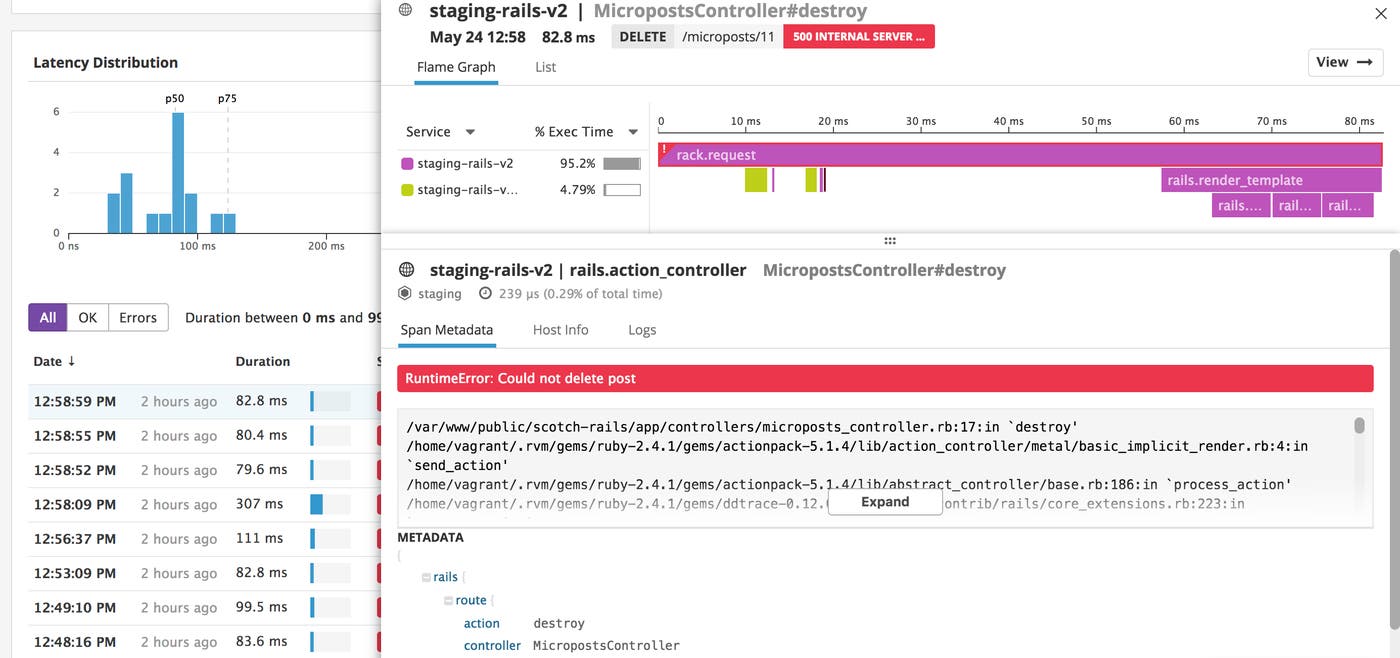This screenshot has width=1400, height=658.
Task: Click the panel resize grip between trace panels
Action: pyautogui.click(x=889, y=240)
